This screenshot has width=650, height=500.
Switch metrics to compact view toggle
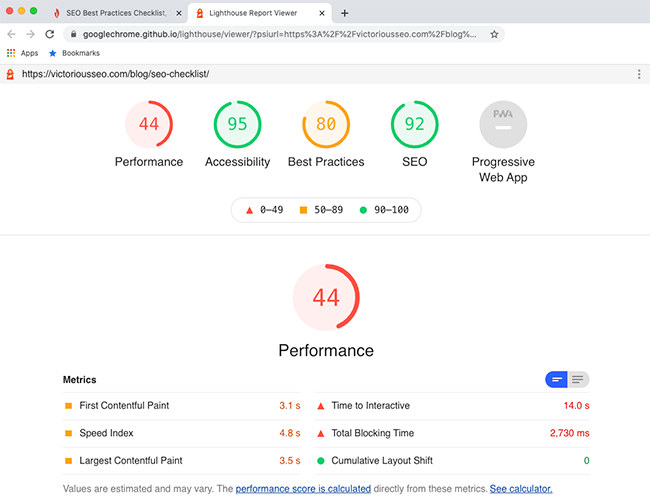[557, 379]
